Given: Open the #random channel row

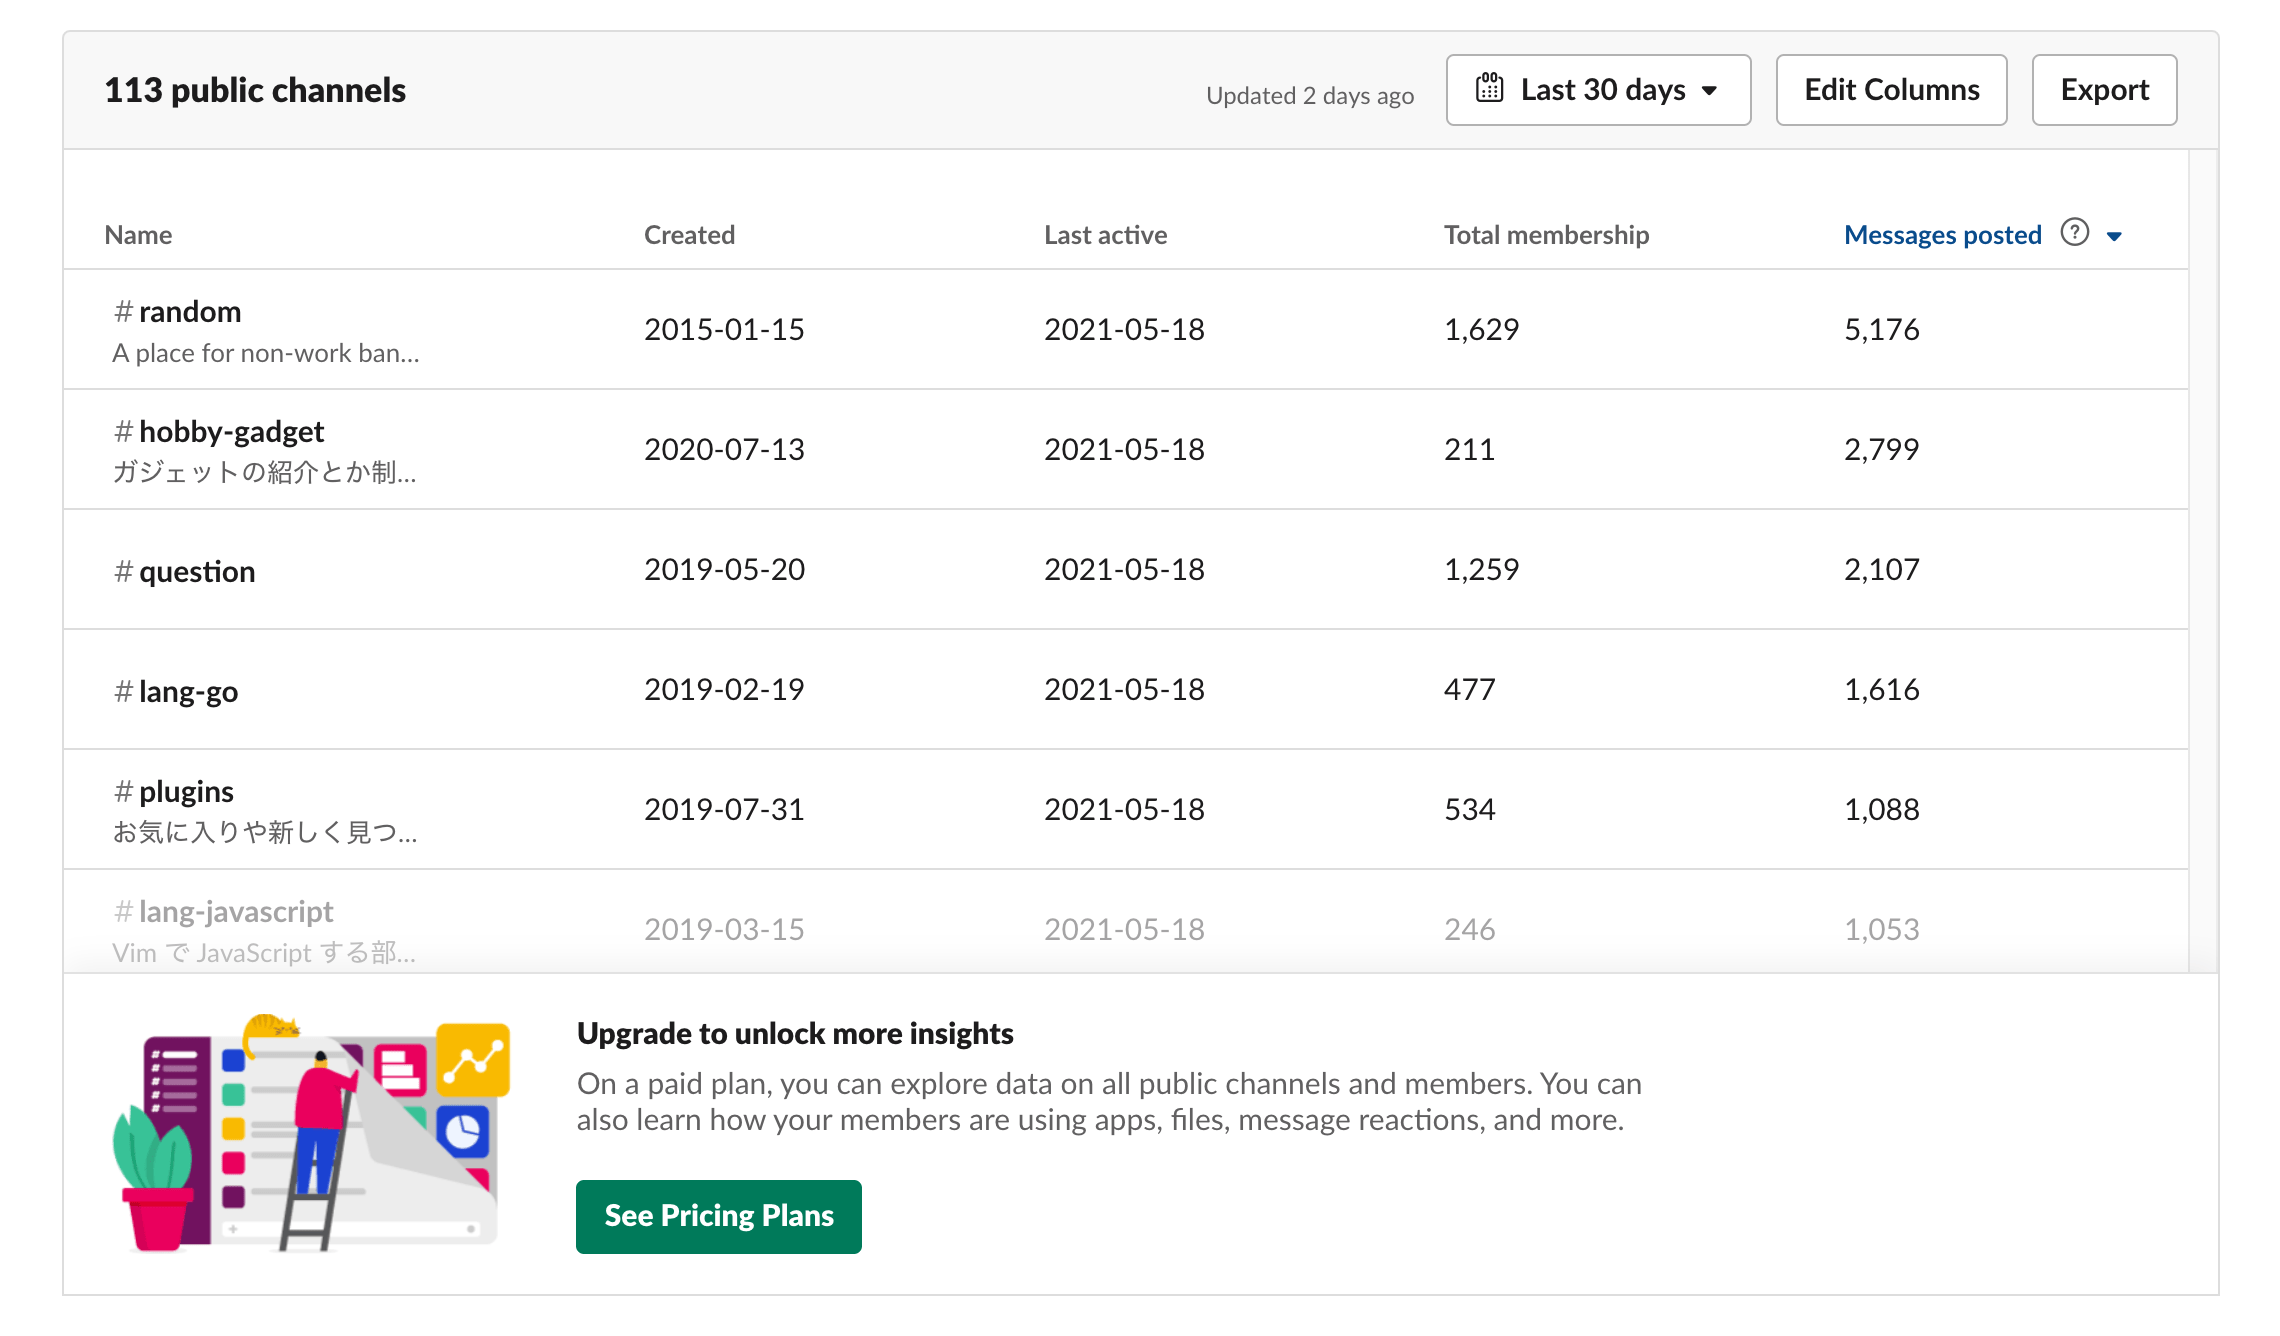Looking at the screenshot, I should (190, 312).
